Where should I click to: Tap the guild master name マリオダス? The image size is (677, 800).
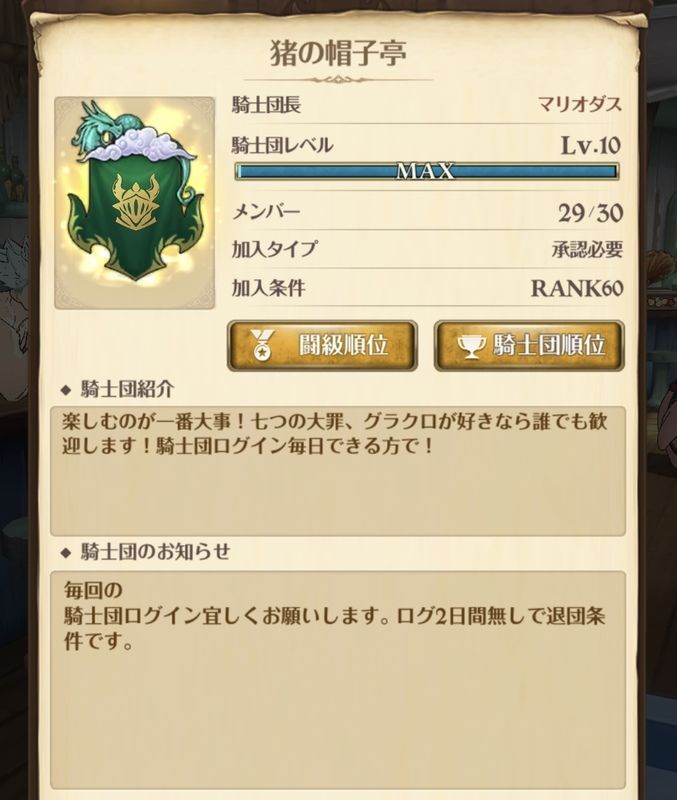[x=580, y=105]
